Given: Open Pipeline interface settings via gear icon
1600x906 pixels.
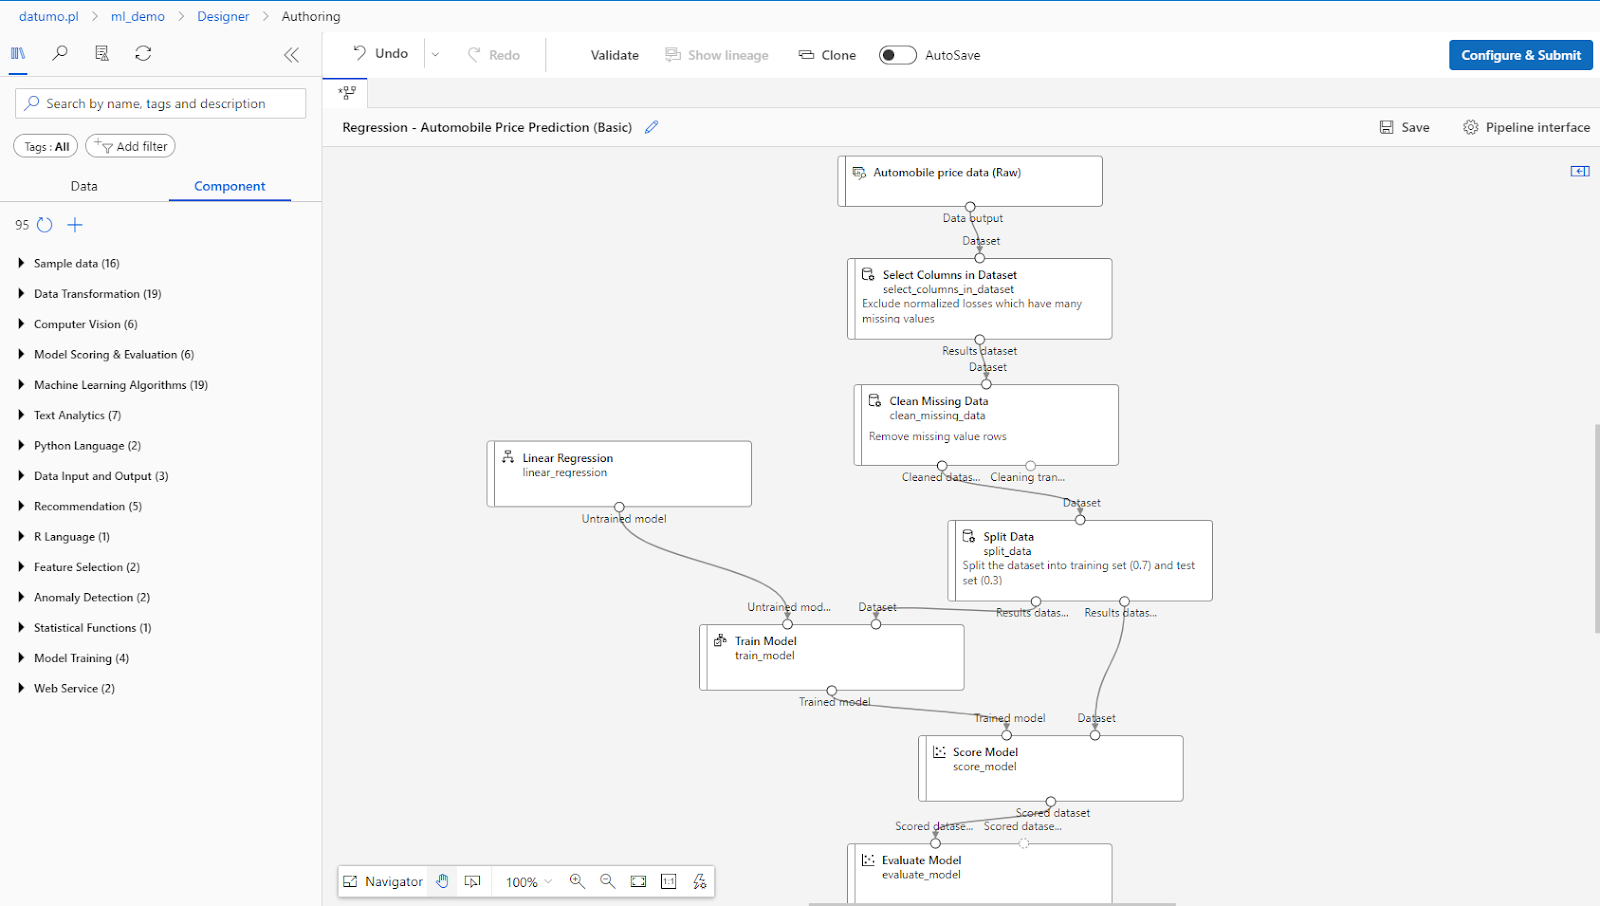Looking at the screenshot, I should tap(1470, 127).
